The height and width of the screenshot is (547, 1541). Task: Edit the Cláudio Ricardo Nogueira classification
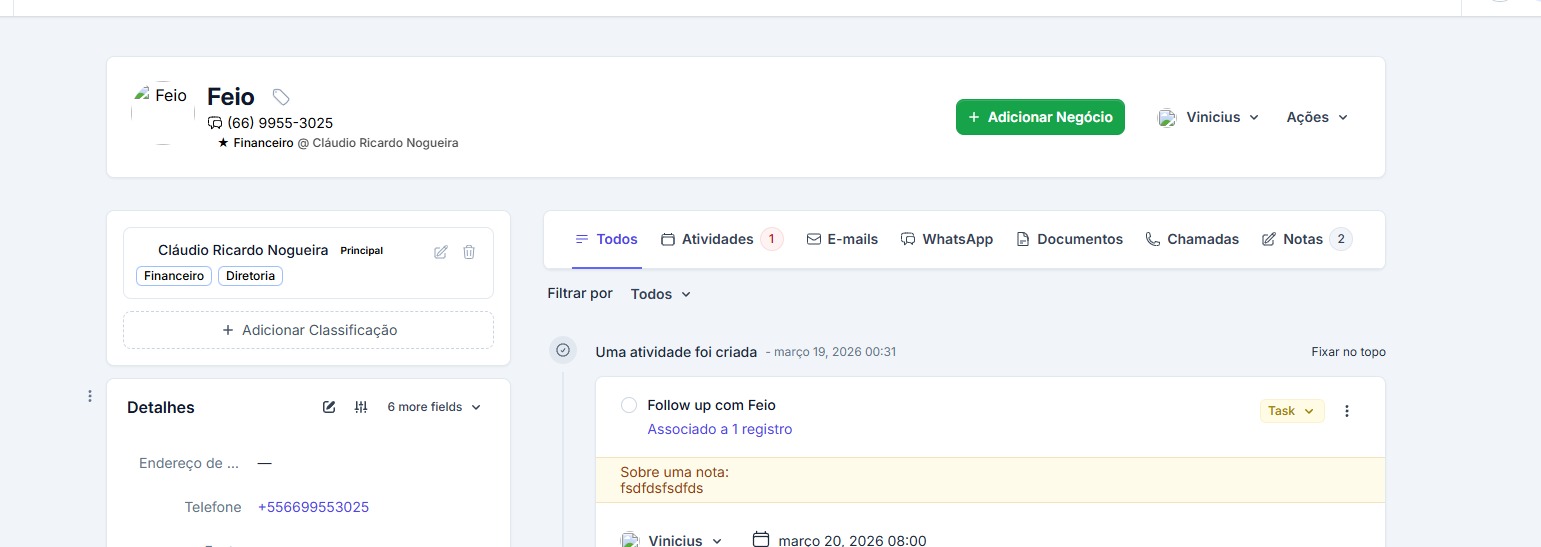tap(440, 252)
